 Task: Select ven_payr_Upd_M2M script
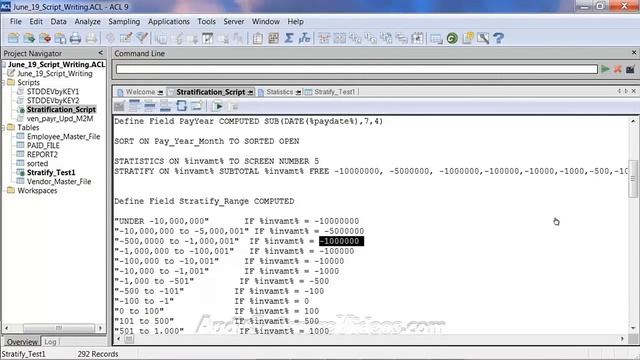click(60, 118)
